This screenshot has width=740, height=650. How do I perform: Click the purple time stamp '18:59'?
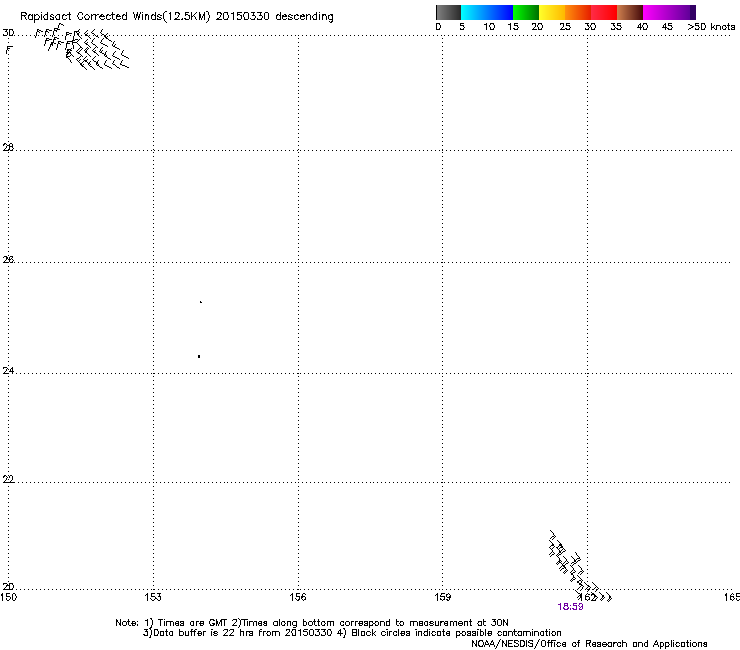coord(570,607)
